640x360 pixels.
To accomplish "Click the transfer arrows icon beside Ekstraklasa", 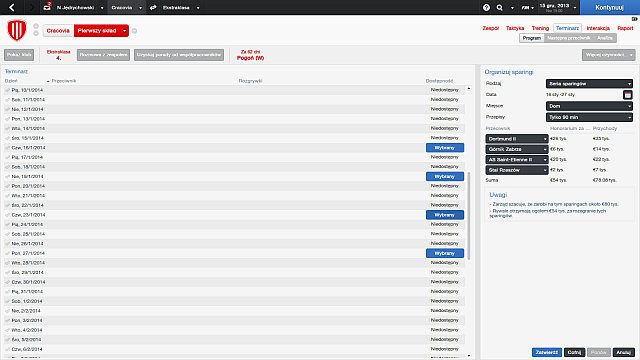I will 153,7.
